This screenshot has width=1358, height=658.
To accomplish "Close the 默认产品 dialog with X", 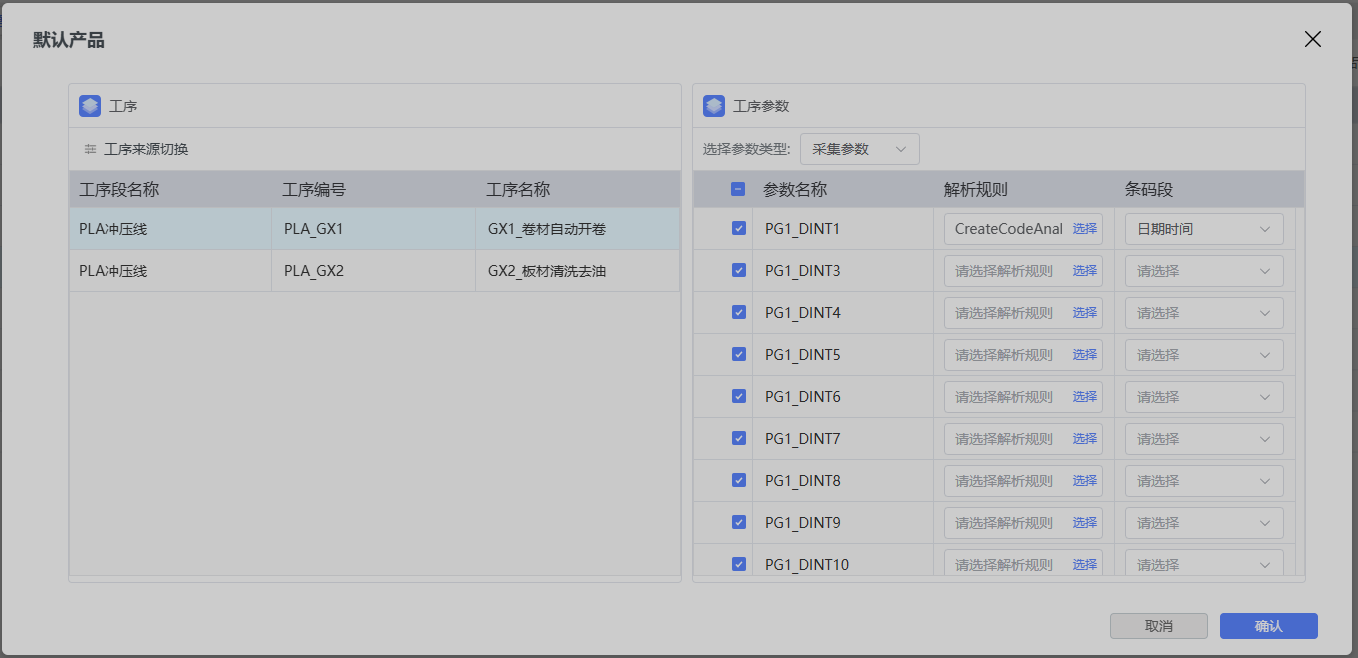I will 1312,39.
